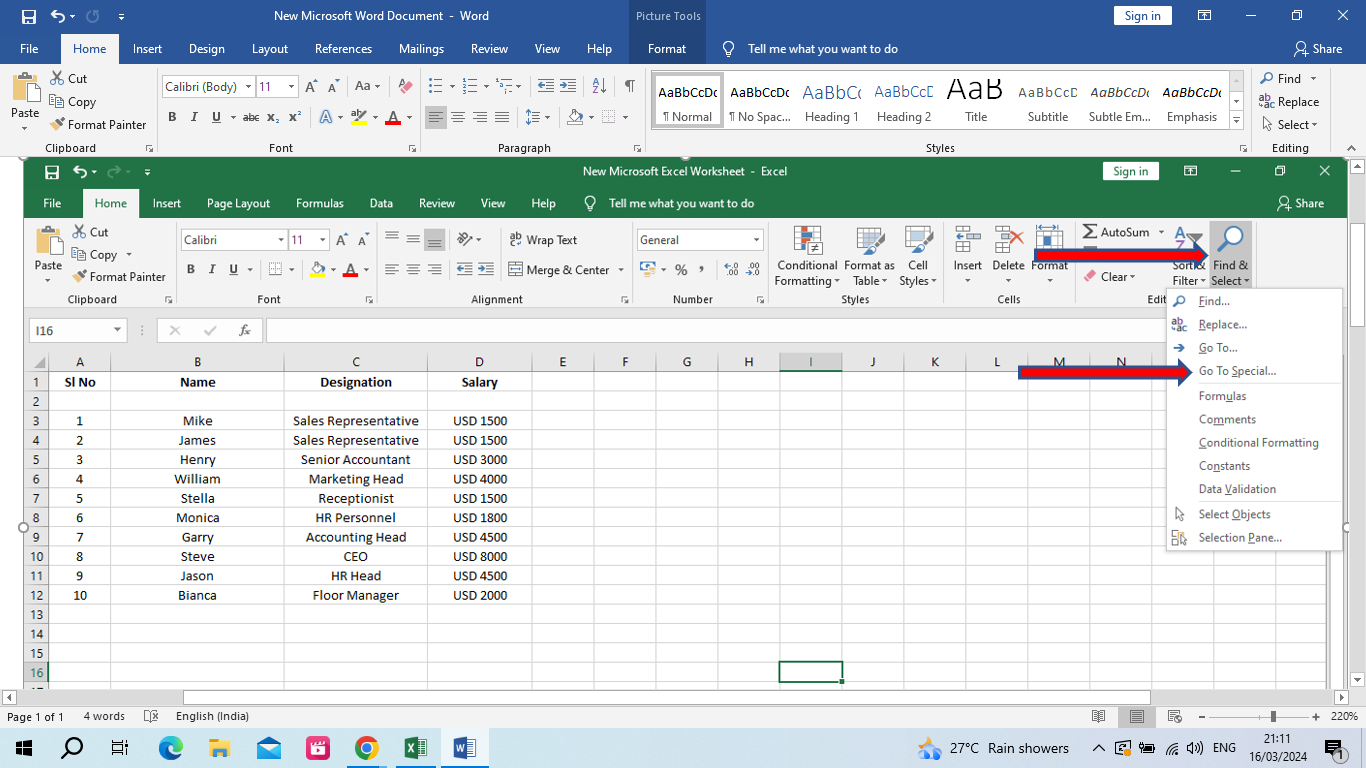Click Share in the Word window
This screenshot has height=768, width=1366.
pyautogui.click(x=1317, y=49)
